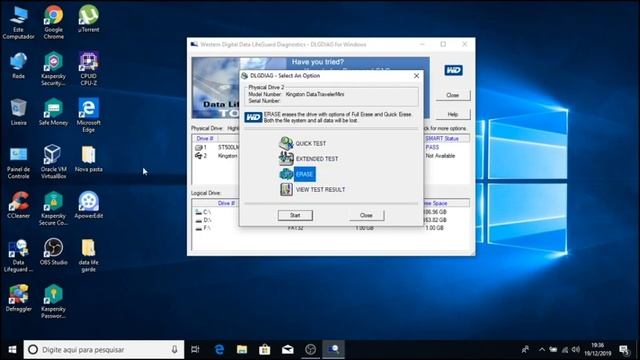Click the 'Drive #' header in physical drive list
640x360 pixels.
[205, 139]
